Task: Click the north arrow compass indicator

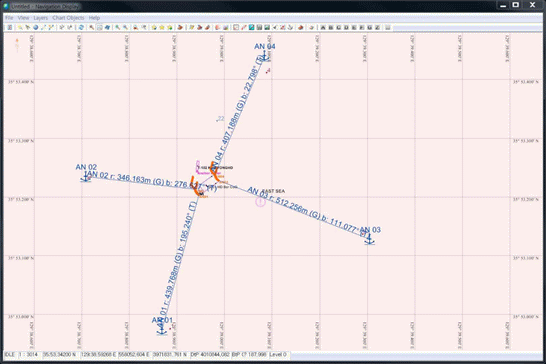Action: (x=17, y=45)
